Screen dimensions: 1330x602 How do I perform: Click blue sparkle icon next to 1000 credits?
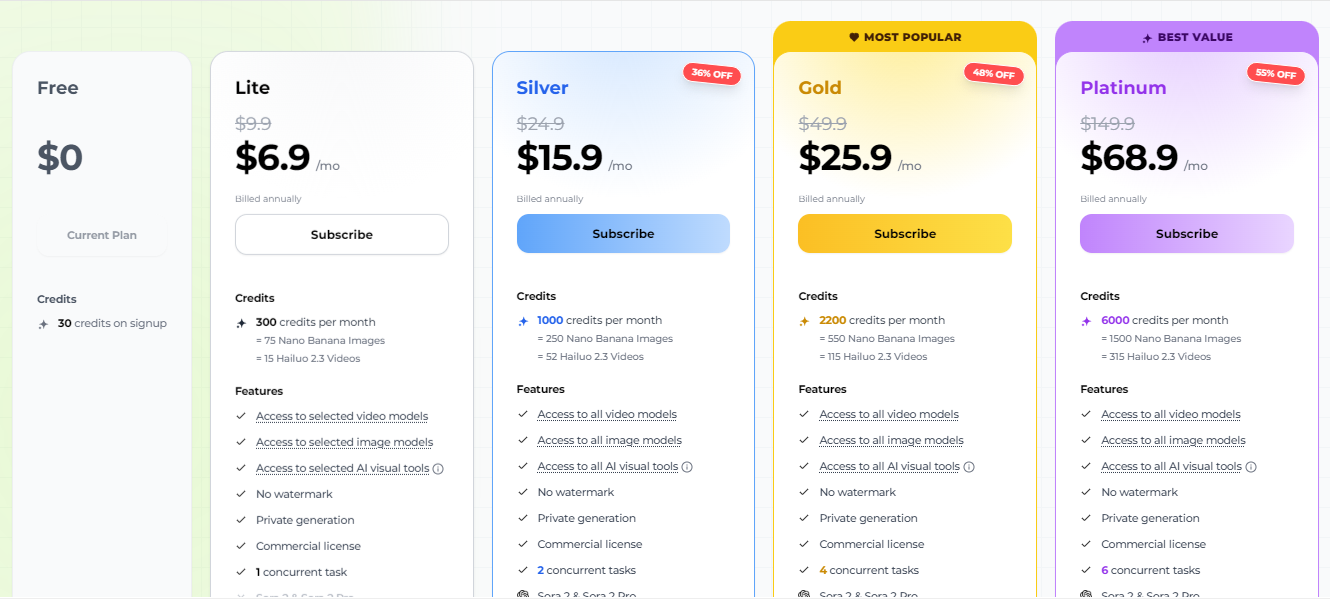[523, 321]
